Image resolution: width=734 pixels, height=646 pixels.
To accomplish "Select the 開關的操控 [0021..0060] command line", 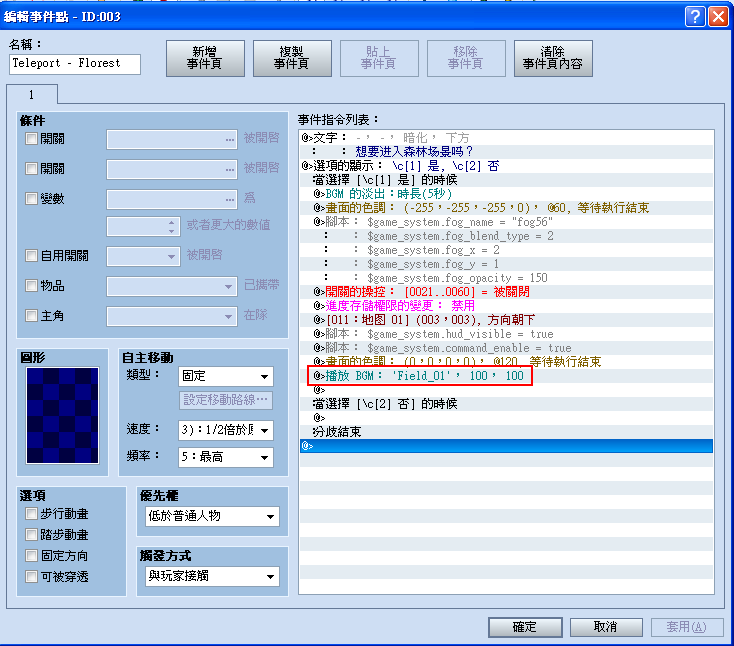I will click(506, 292).
